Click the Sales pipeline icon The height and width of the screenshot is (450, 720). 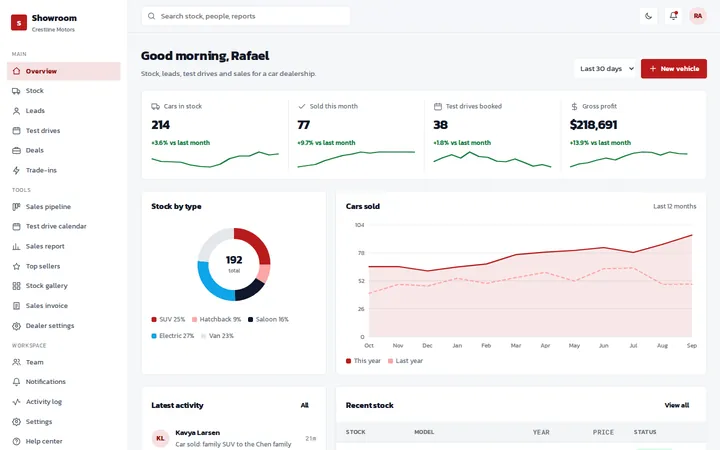click(x=17, y=207)
